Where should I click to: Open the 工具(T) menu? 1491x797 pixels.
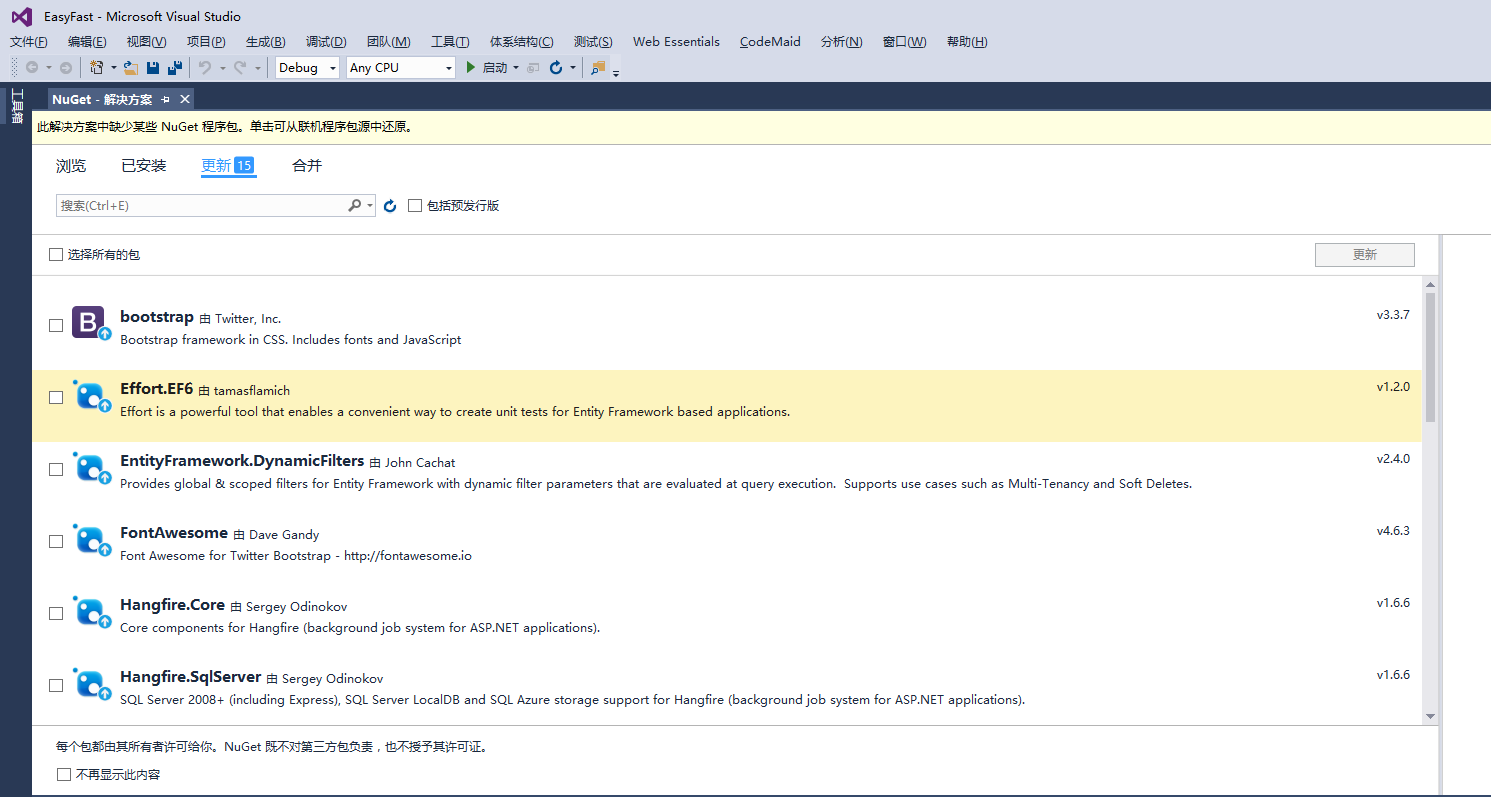(450, 42)
